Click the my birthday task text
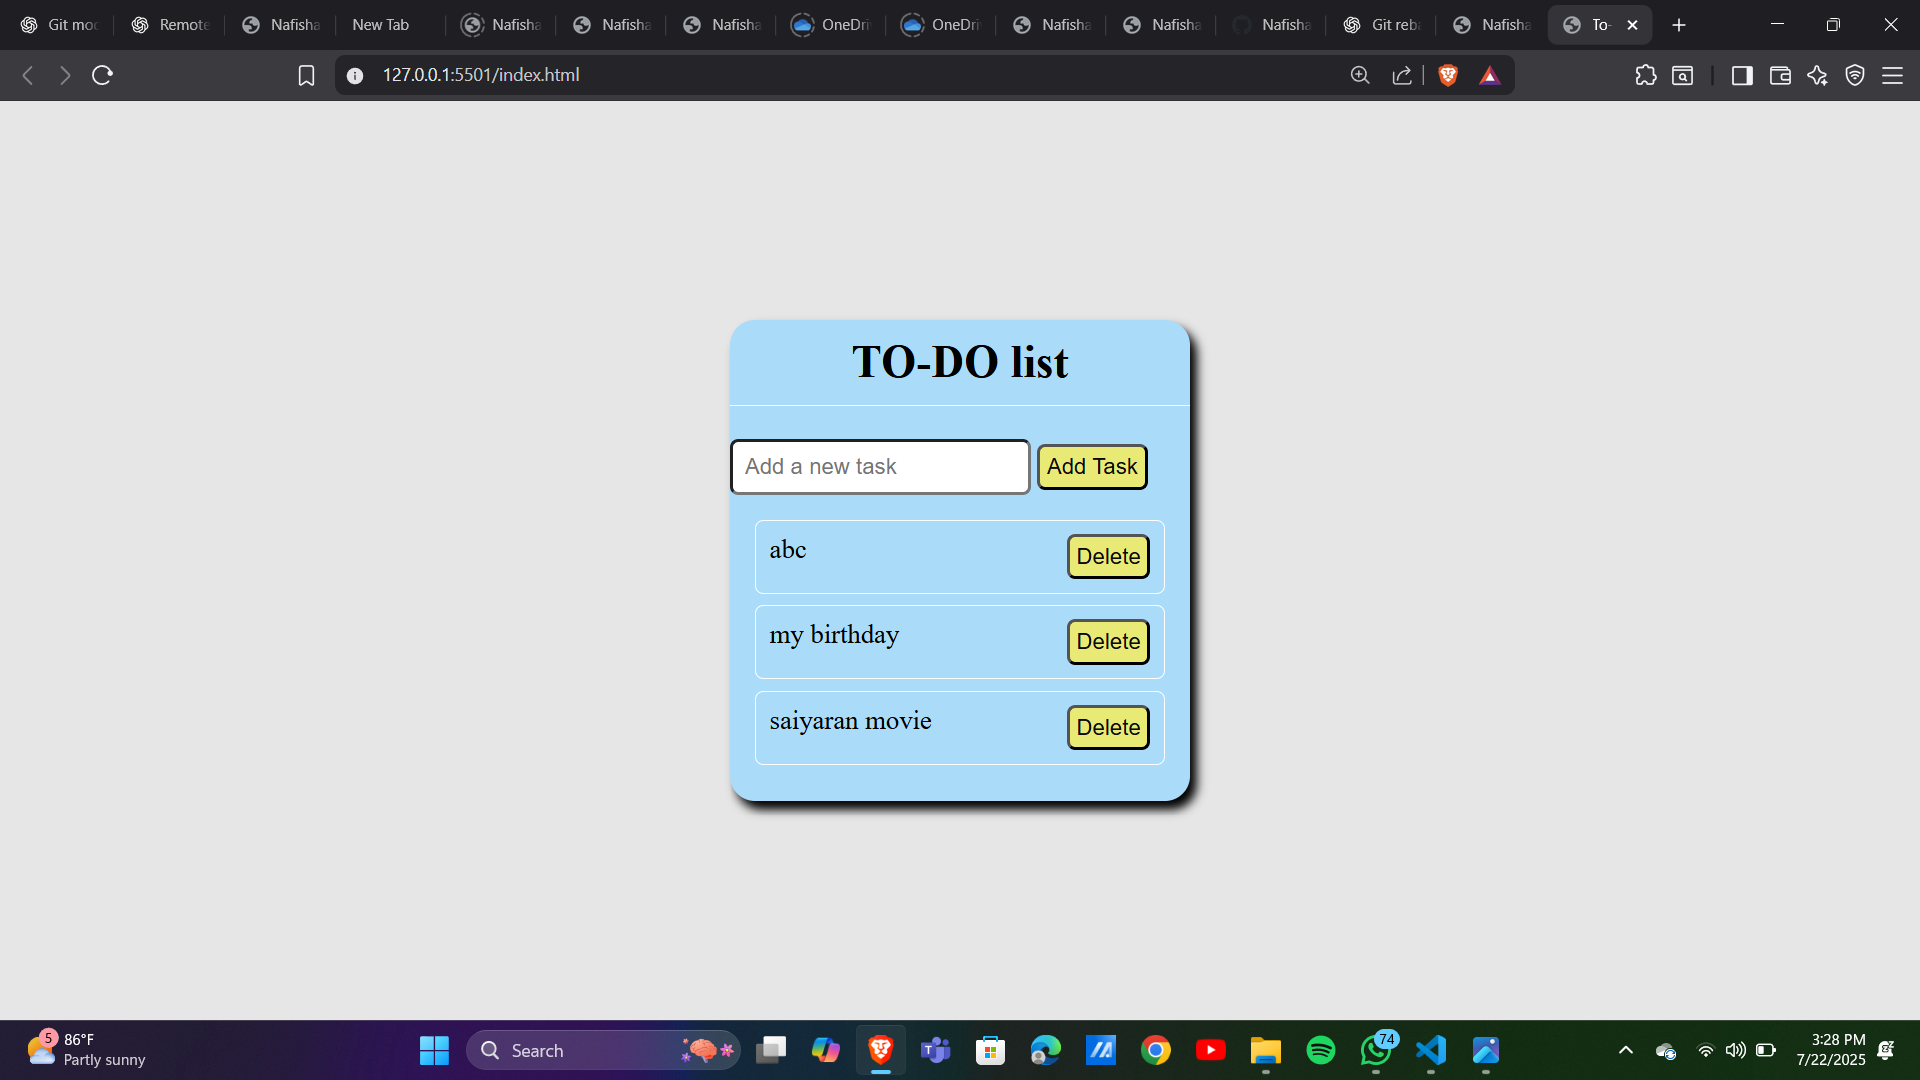The image size is (1920, 1080). pos(834,636)
